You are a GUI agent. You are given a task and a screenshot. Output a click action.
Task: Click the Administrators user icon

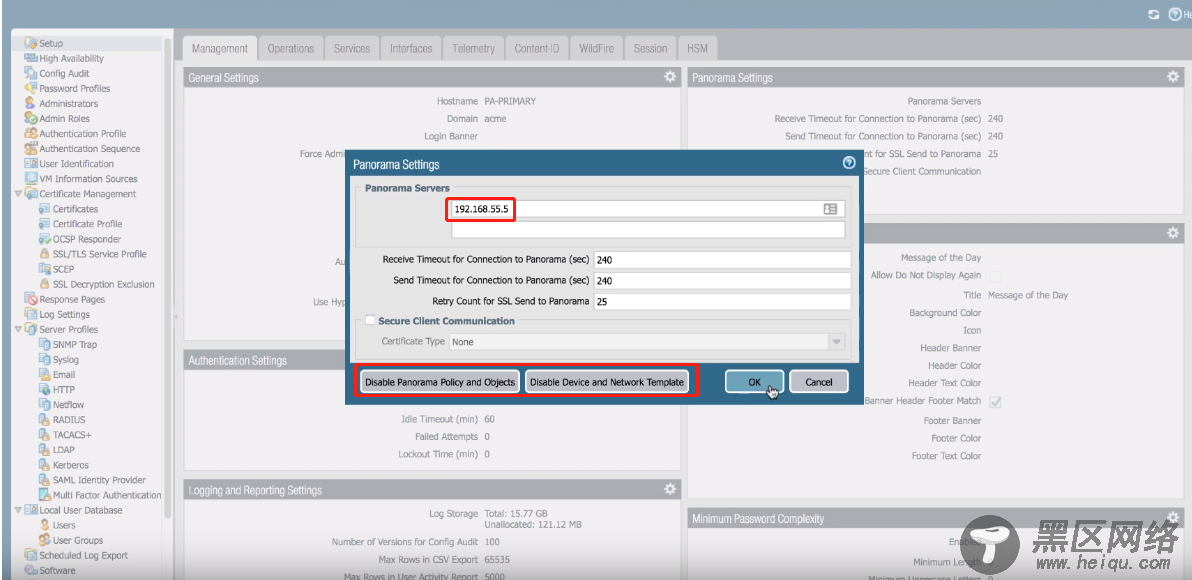point(31,103)
